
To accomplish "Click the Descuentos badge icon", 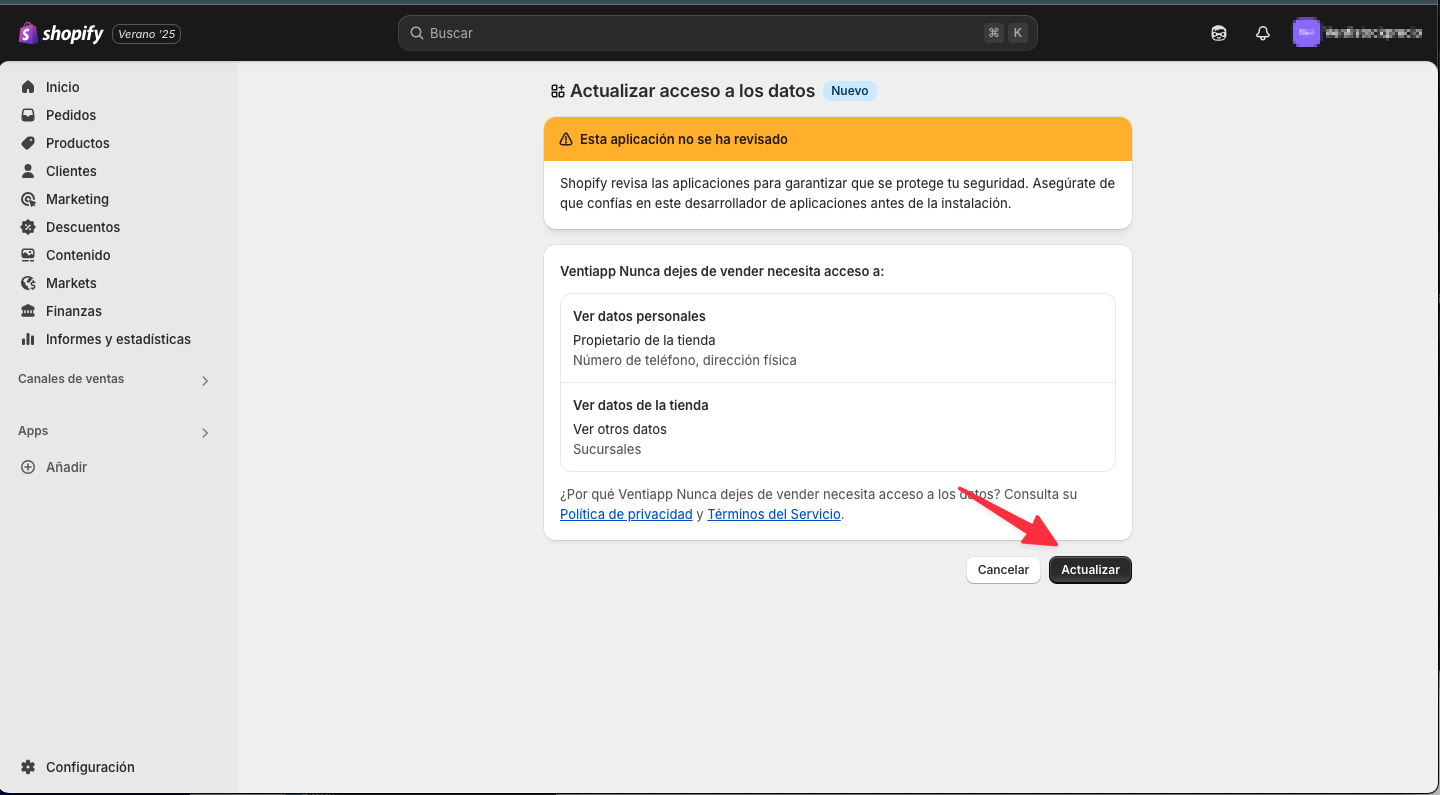I will point(28,227).
